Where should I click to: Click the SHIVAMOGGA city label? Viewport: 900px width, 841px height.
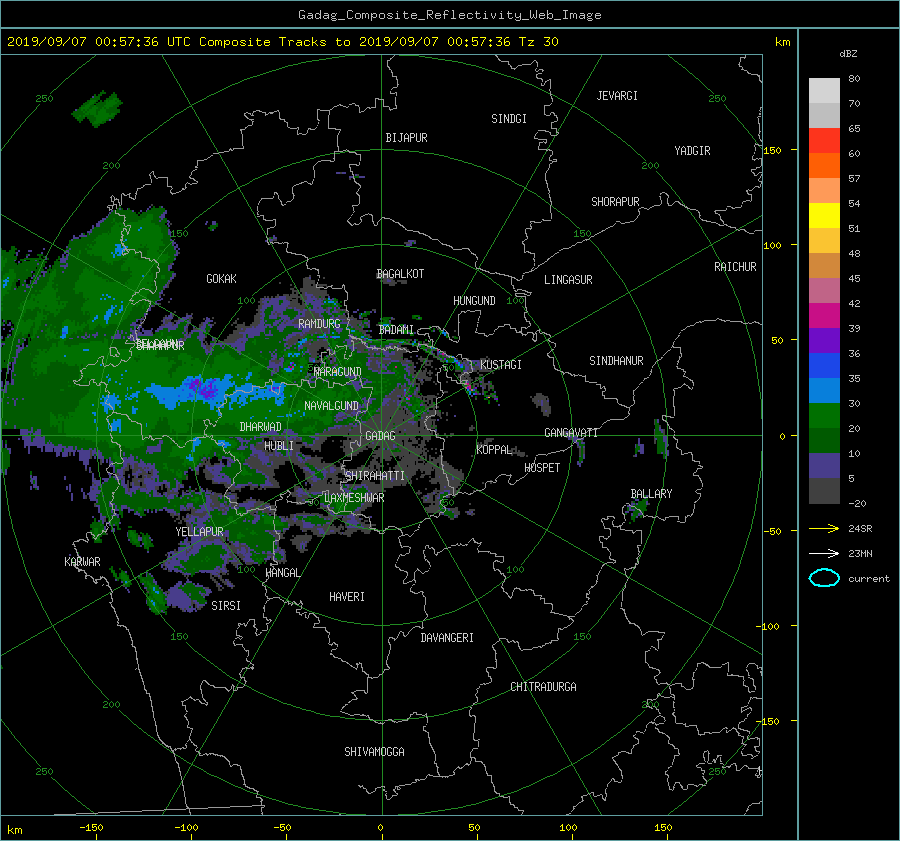[x=374, y=752]
